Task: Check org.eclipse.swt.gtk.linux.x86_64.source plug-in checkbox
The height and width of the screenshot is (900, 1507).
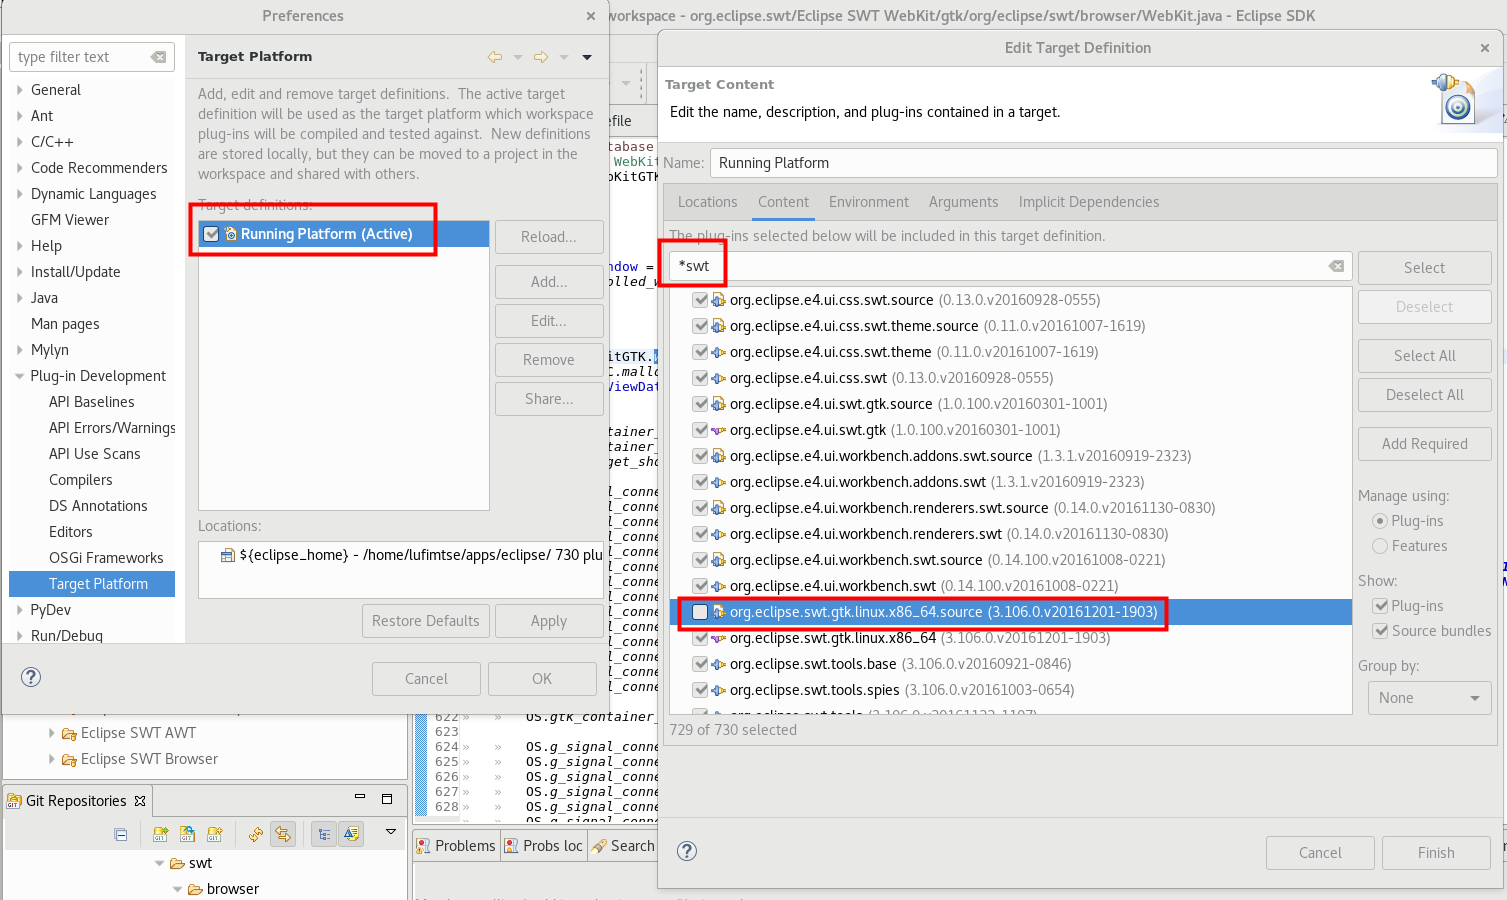Action: [x=700, y=612]
